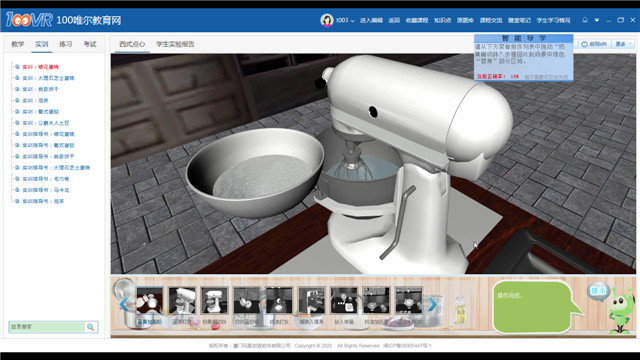Show next recipe steps with right arrow

coord(433,304)
